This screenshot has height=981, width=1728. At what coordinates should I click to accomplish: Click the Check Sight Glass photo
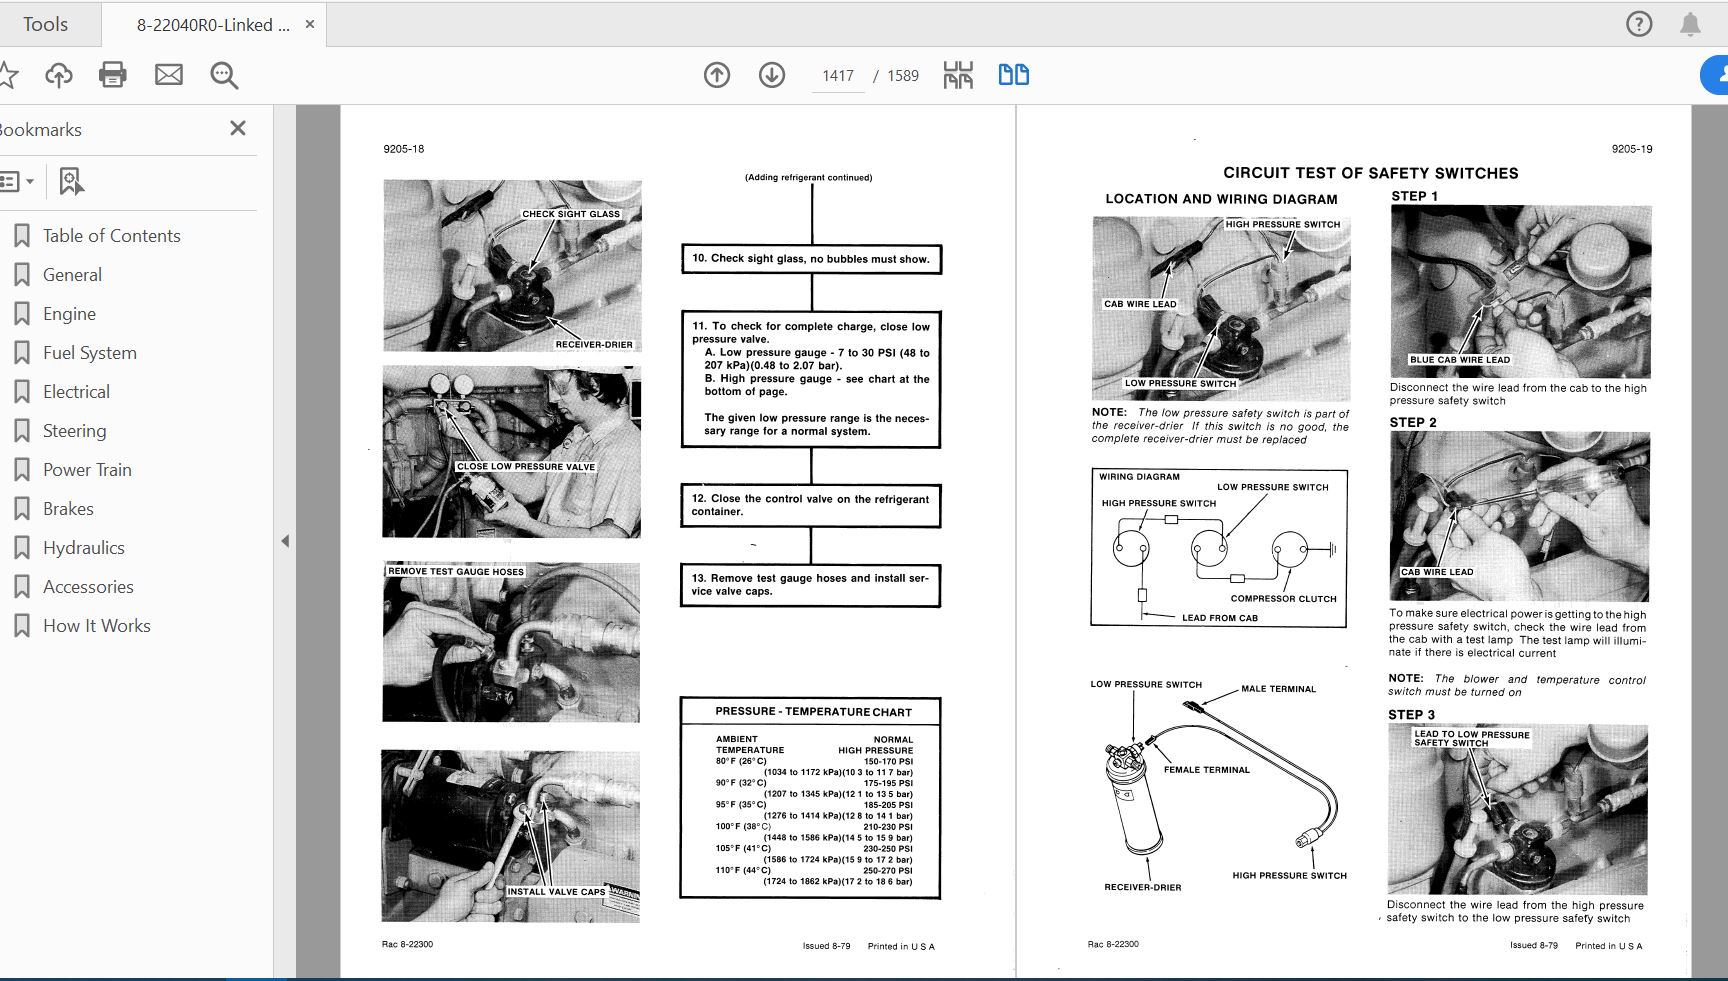click(512, 266)
